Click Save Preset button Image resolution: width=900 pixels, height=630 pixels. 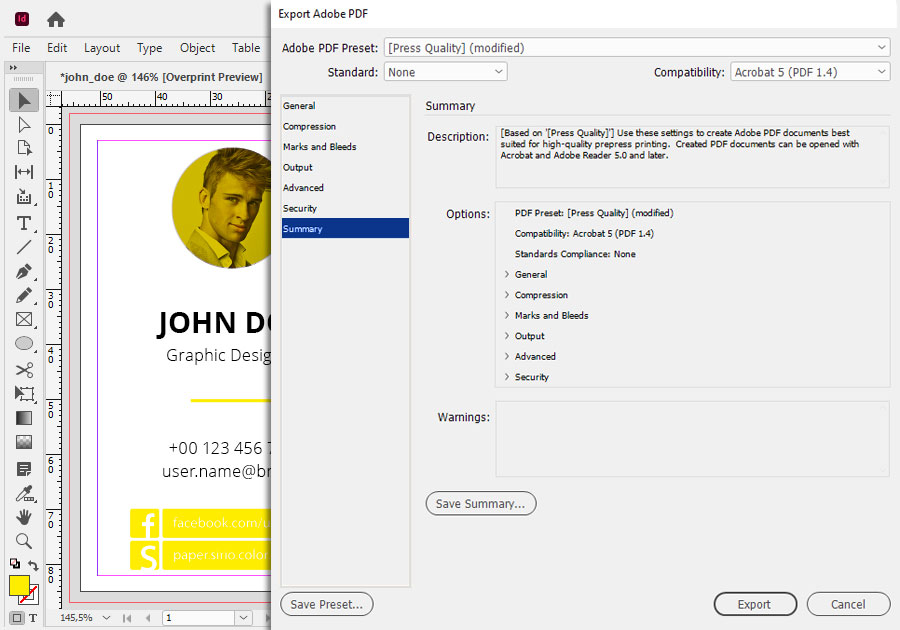click(x=327, y=604)
